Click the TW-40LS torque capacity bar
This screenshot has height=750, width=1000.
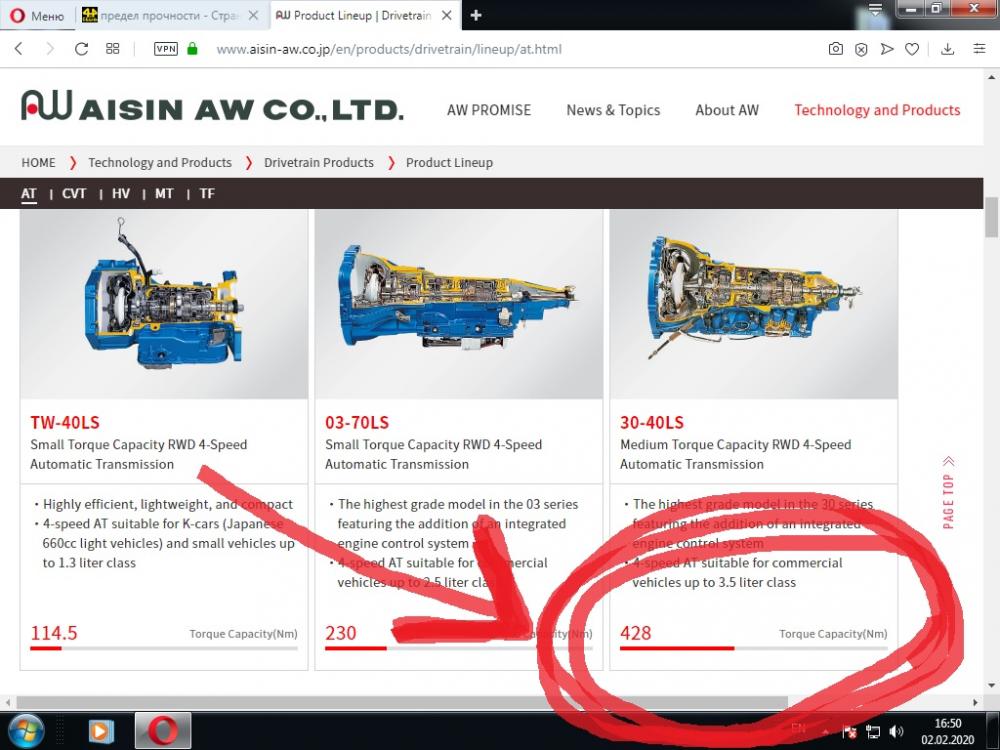click(x=164, y=649)
